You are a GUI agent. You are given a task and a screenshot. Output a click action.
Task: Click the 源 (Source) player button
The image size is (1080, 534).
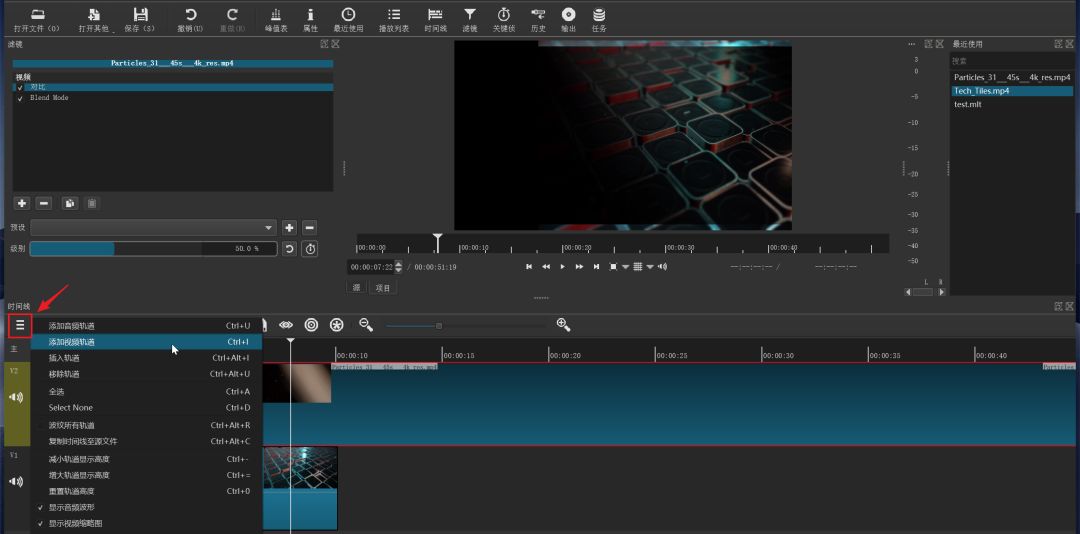[x=356, y=288]
